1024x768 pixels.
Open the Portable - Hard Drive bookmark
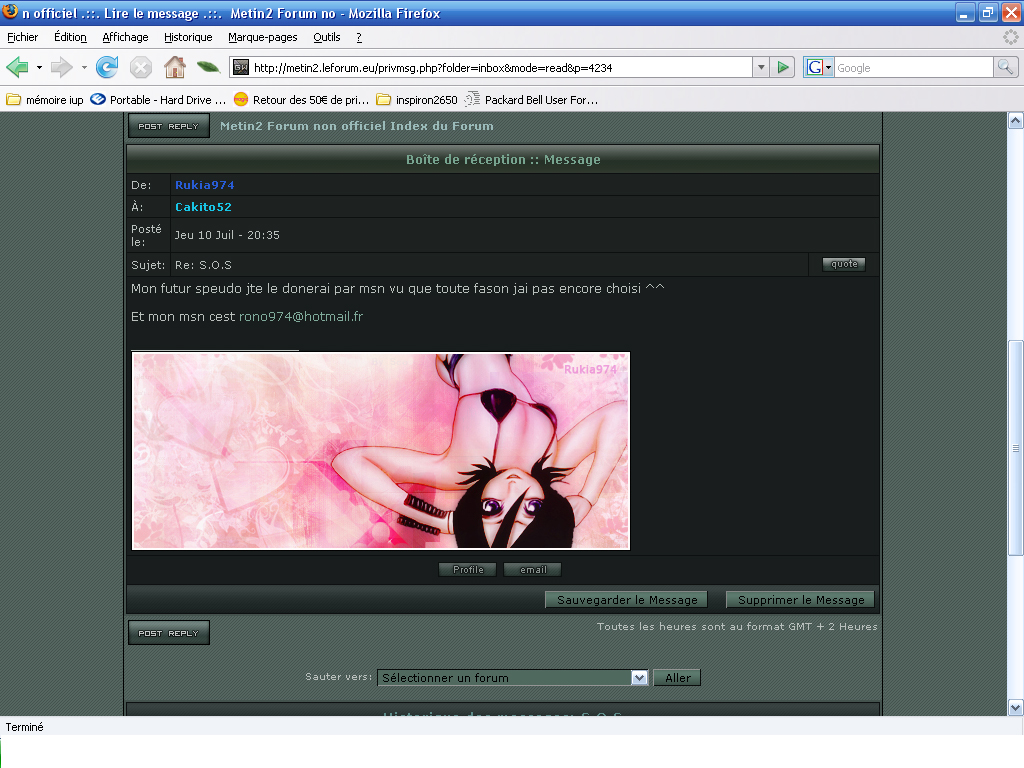pyautogui.click(x=158, y=100)
